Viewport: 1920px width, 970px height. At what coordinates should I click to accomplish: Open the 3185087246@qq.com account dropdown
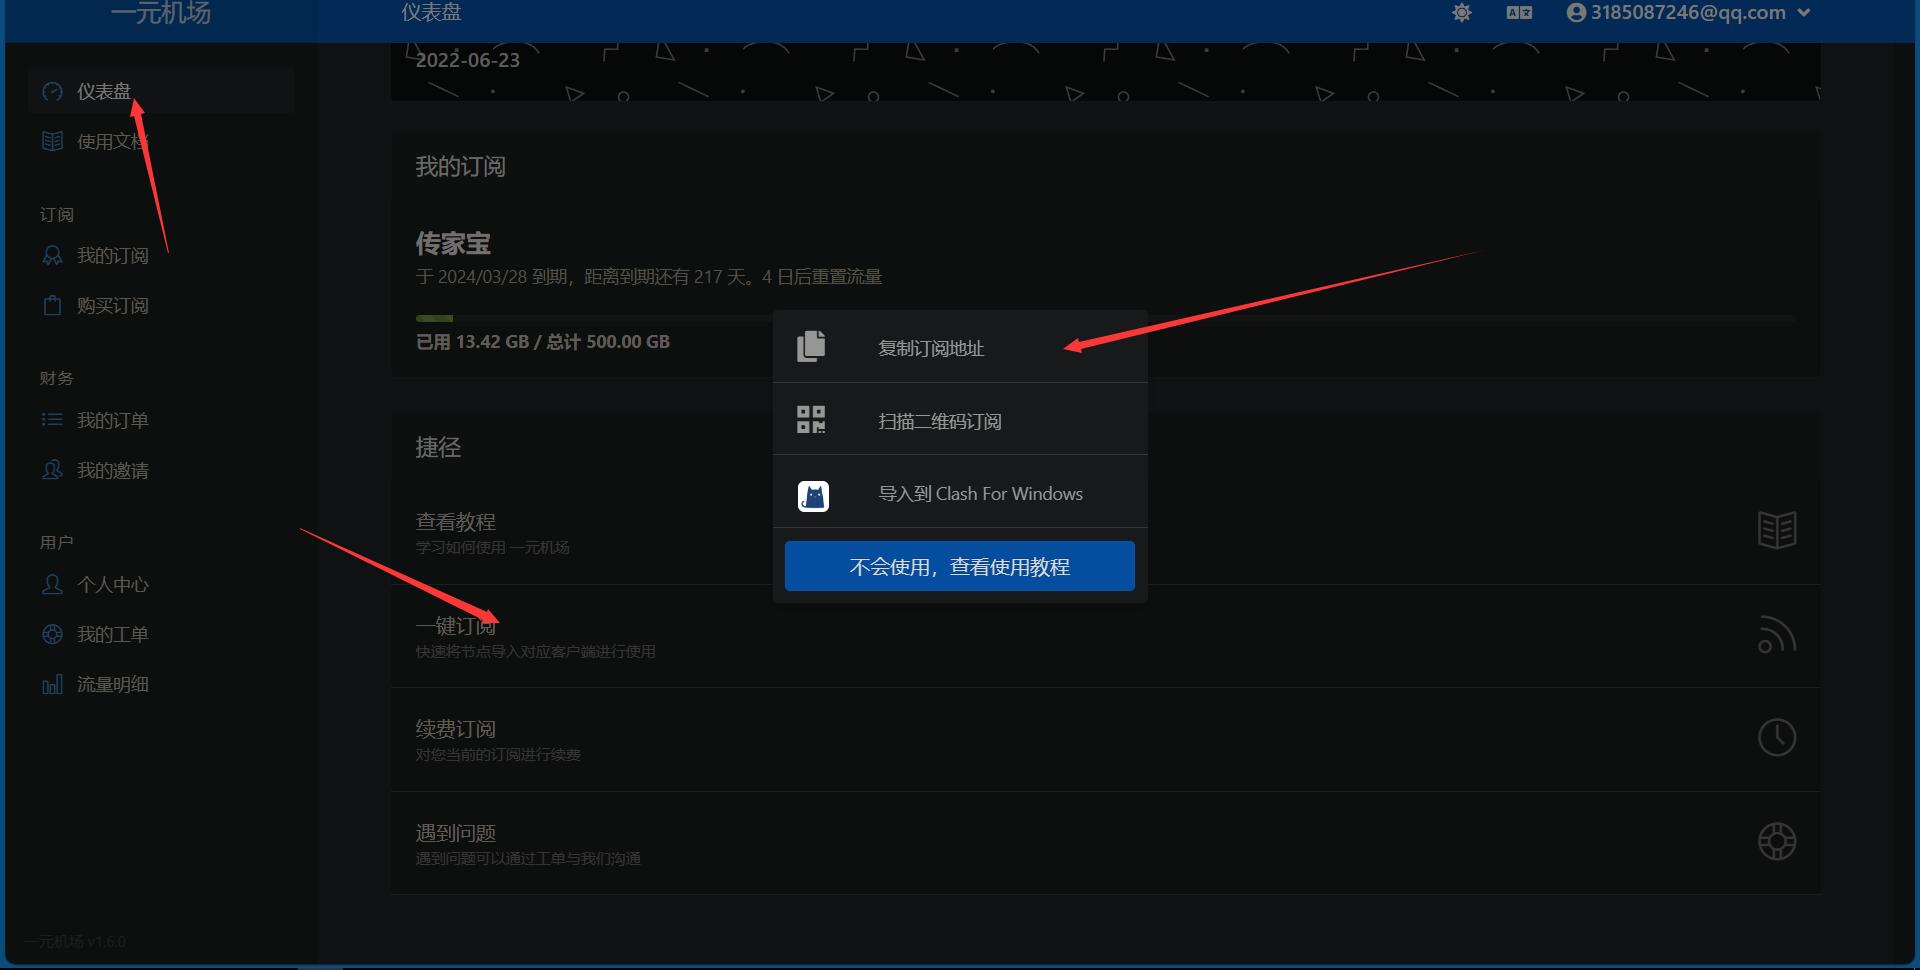(1689, 13)
